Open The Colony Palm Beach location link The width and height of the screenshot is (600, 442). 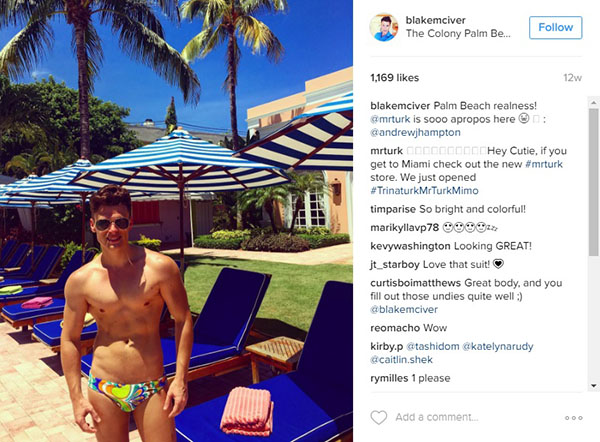[458, 34]
